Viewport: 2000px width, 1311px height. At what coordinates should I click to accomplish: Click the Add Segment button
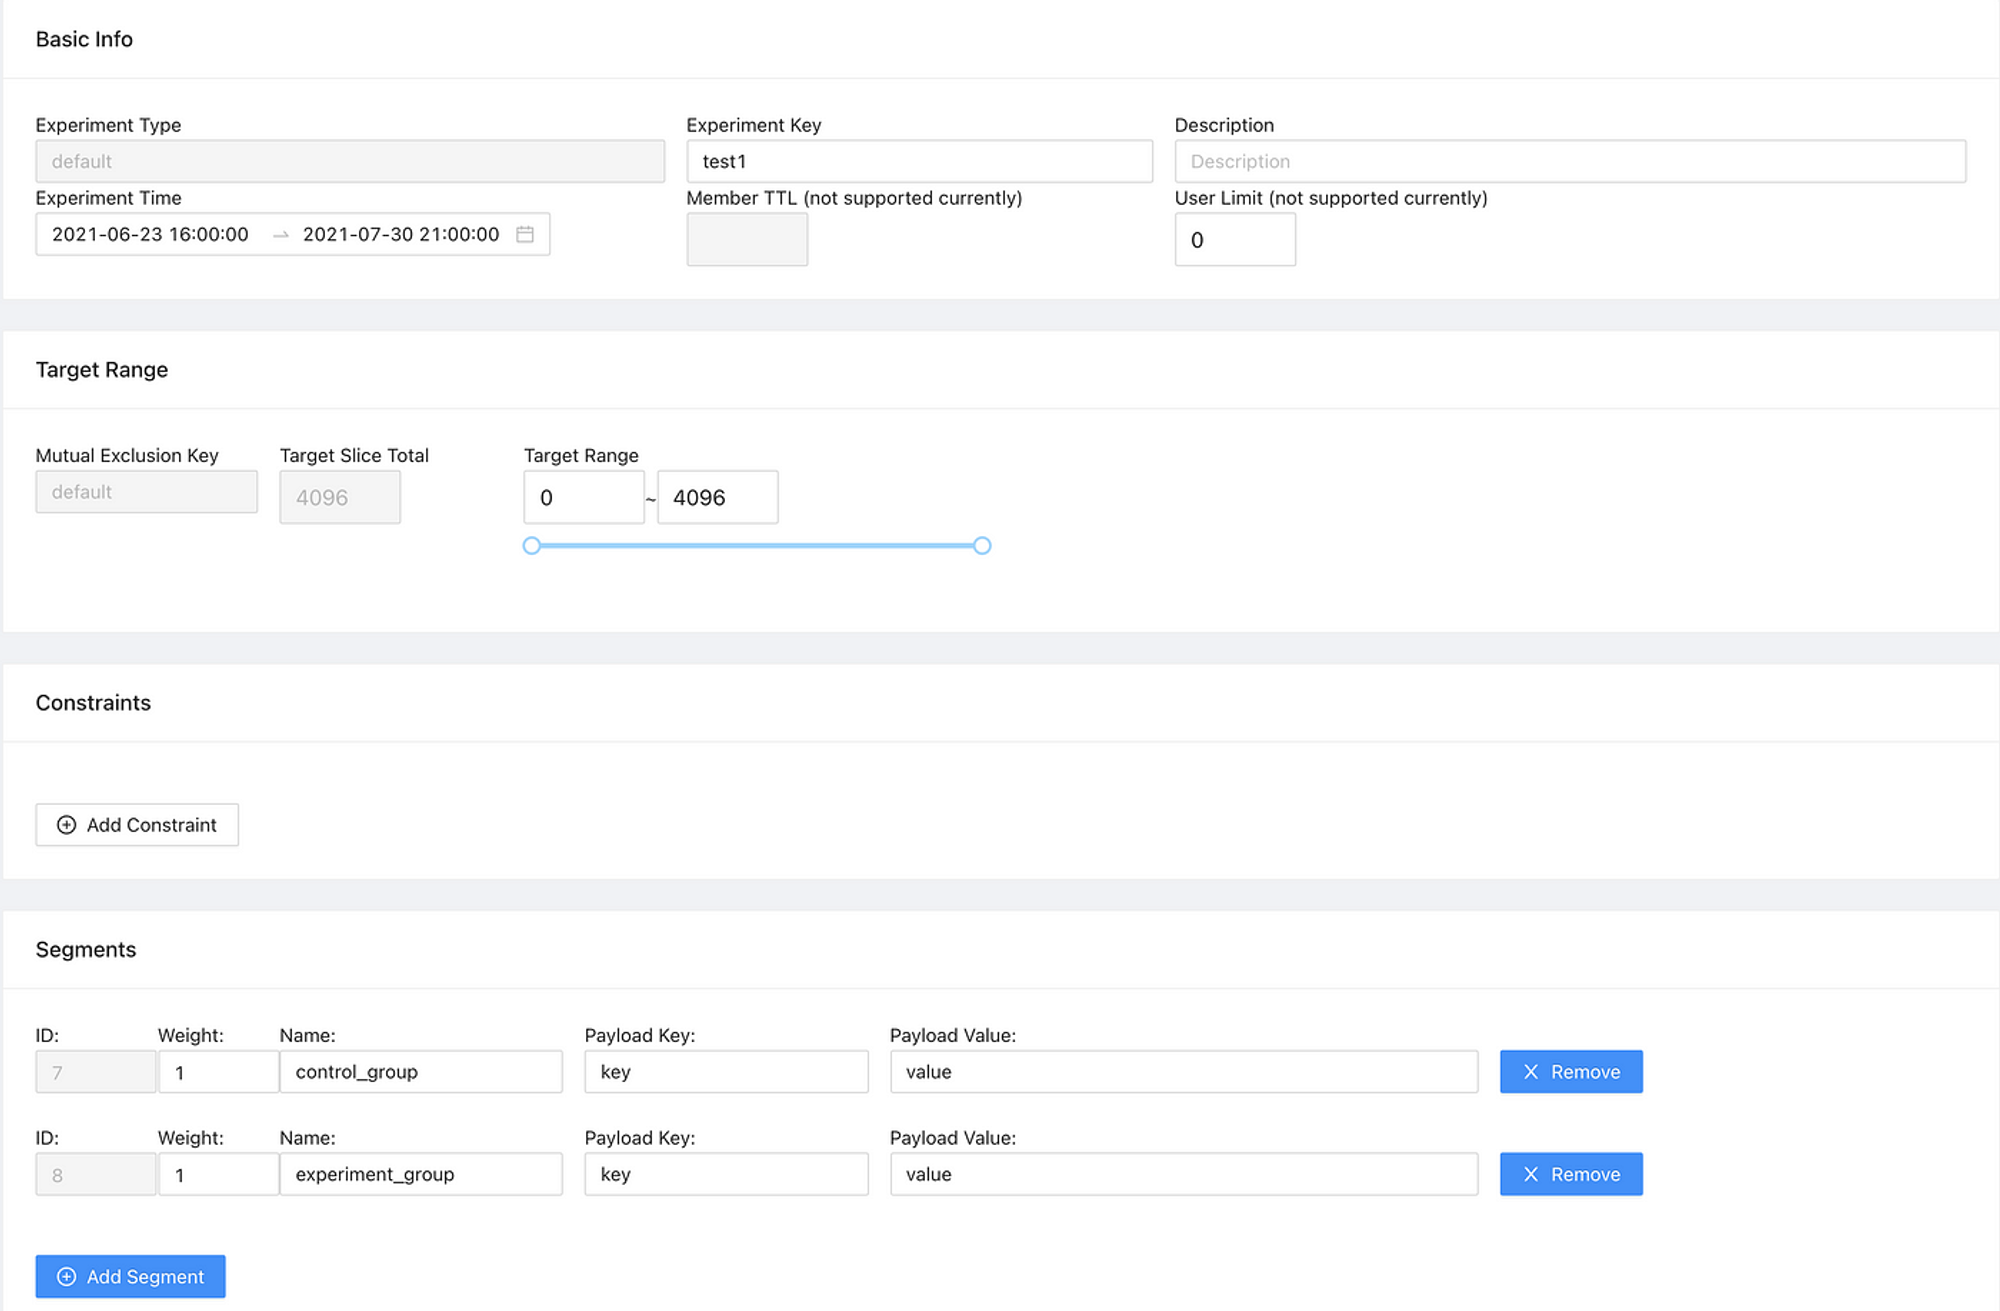(130, 1277)
